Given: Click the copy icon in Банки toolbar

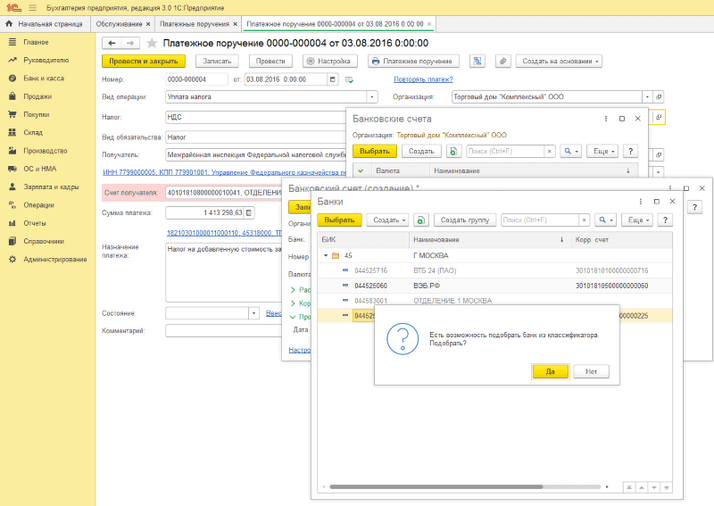Looking at the screenshot, I should (421, 220).
